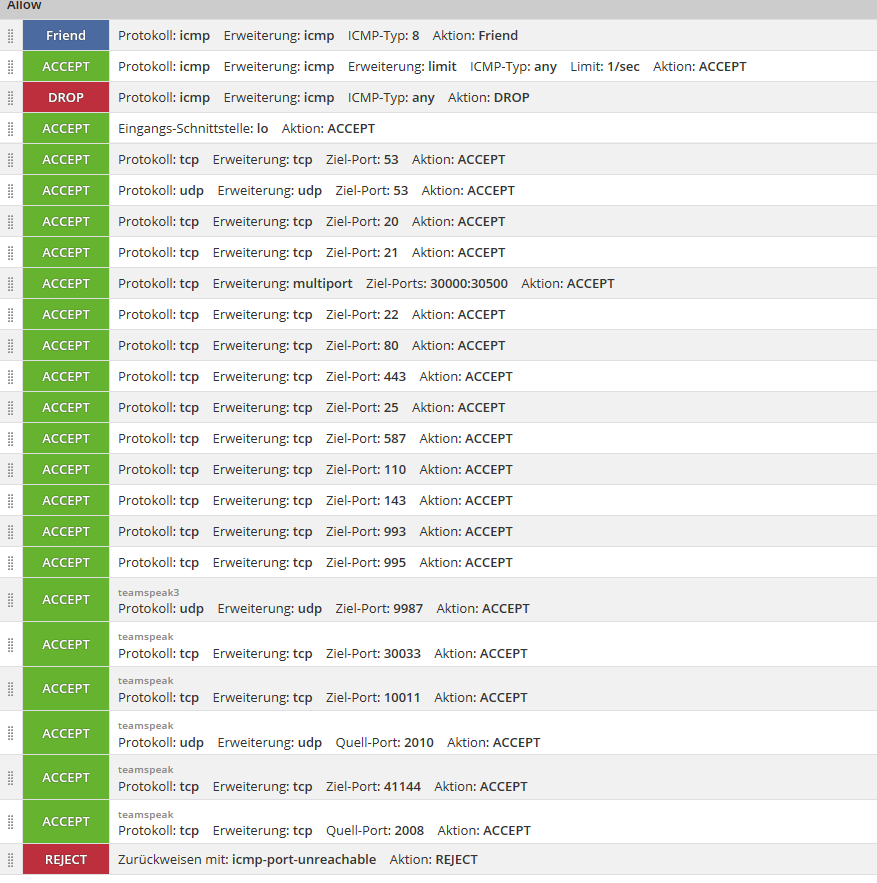The image size is (877, 883).
Task: Click the red REJECT action badge
Action: pos(66,860)
